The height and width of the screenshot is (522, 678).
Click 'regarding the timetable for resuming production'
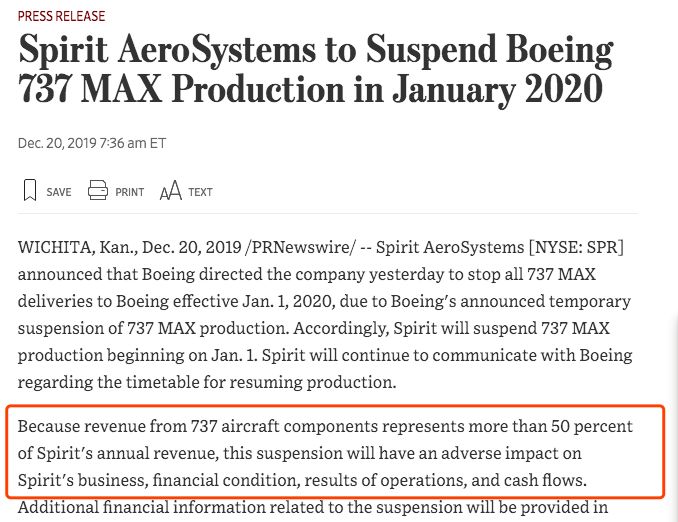[x=206, y=382]
